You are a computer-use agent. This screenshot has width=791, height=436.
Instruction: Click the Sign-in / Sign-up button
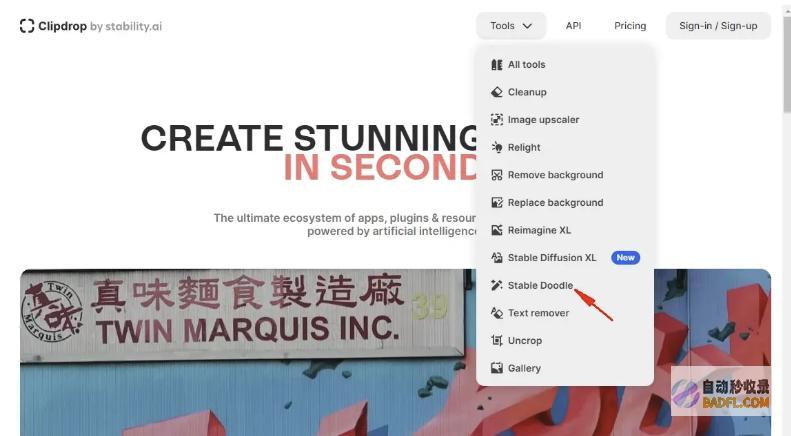click(718, 26)
